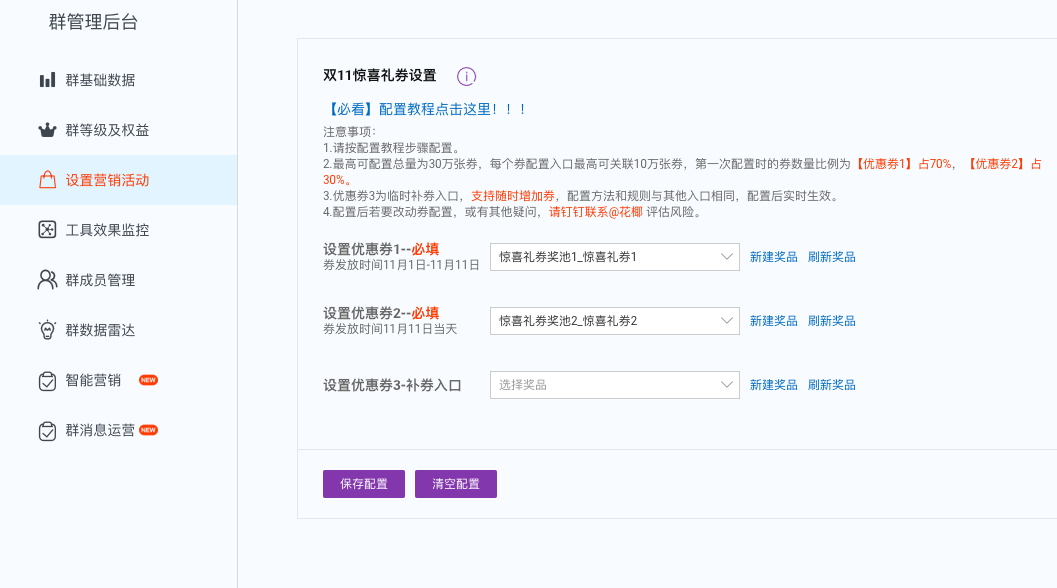
Task: Open the 惊喜礼券奖池1_惊喜礼券1 dropdown
Action: pos(615,257)
